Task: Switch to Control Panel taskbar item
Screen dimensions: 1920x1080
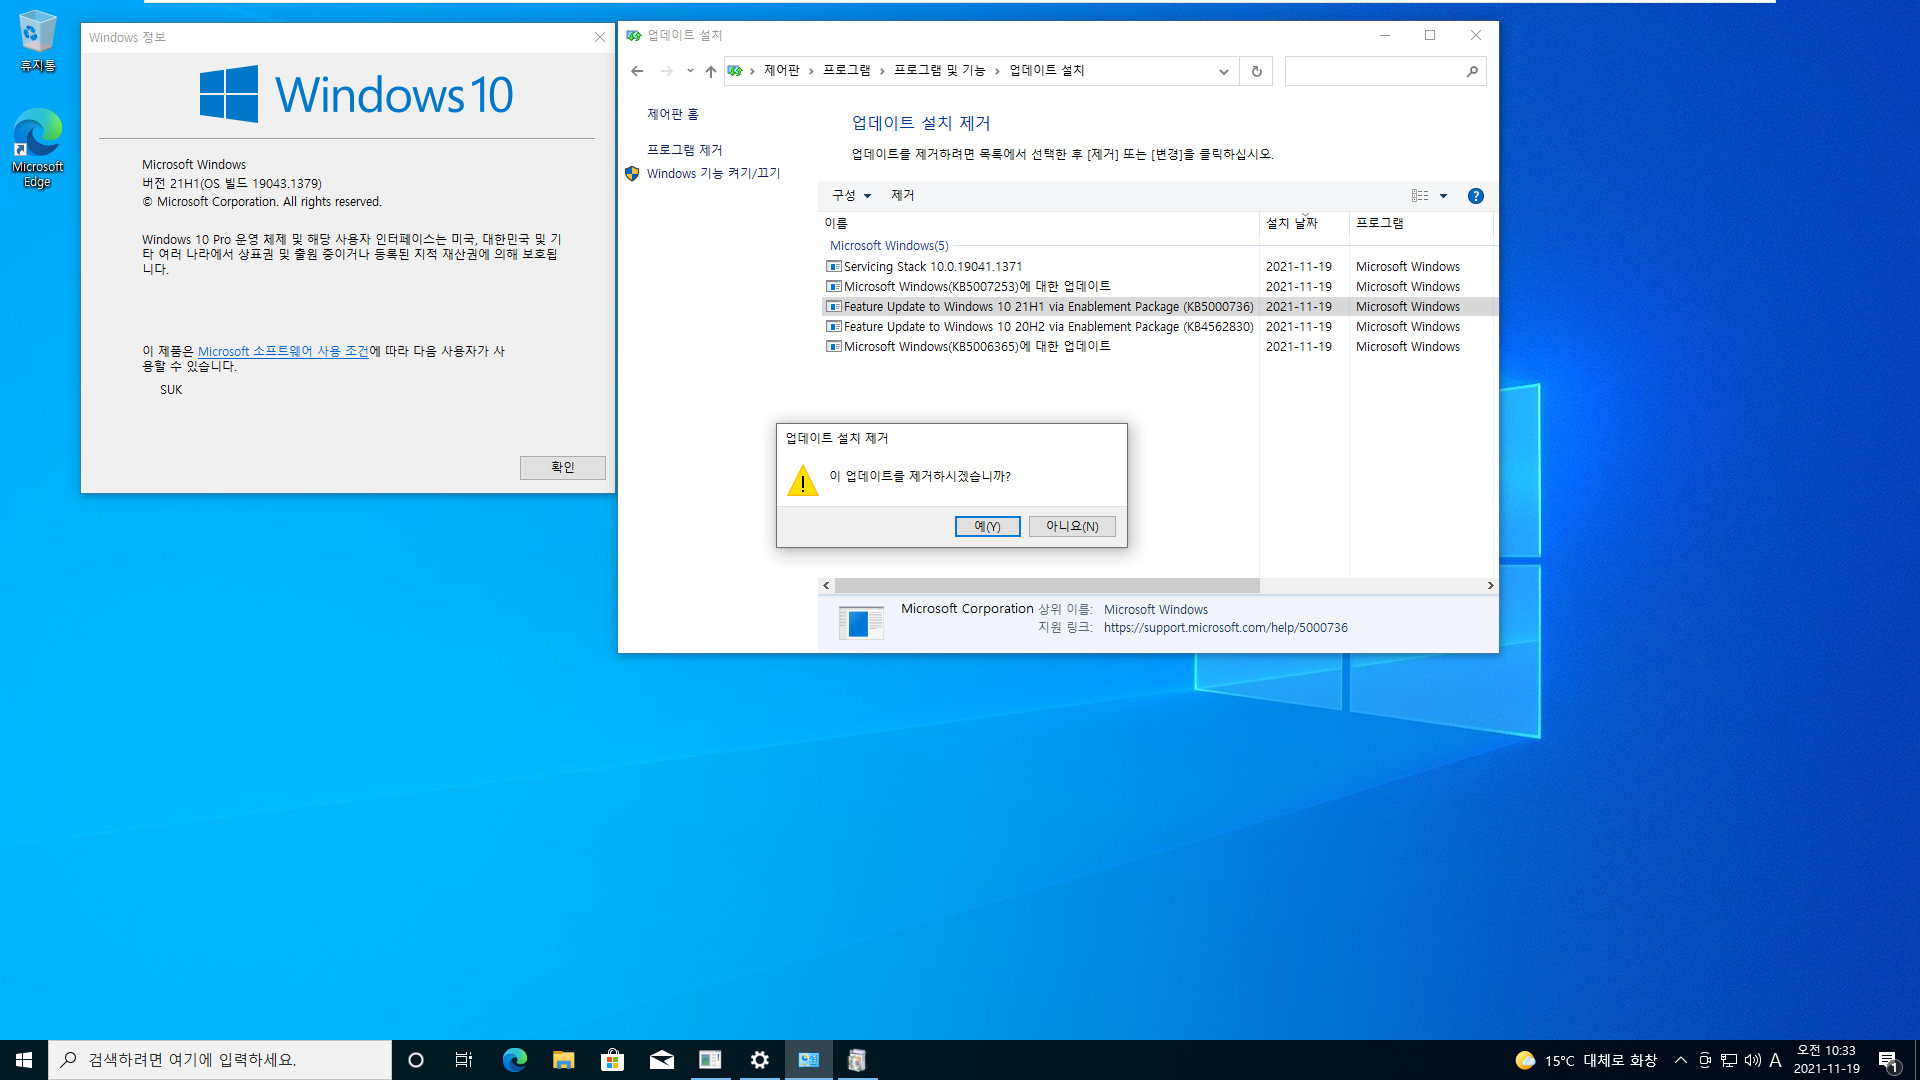Action: [x=809, y=1060]
